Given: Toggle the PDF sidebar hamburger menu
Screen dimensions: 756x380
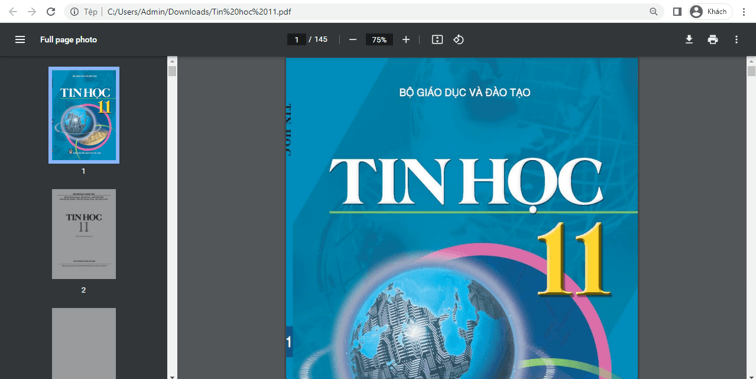Looking at the screenshot, I should pyautogui.click(x=20, y=40).
